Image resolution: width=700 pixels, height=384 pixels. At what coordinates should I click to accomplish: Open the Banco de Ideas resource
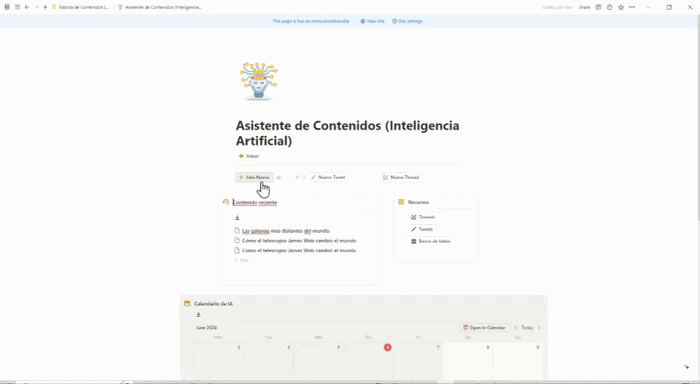[431, 241]
